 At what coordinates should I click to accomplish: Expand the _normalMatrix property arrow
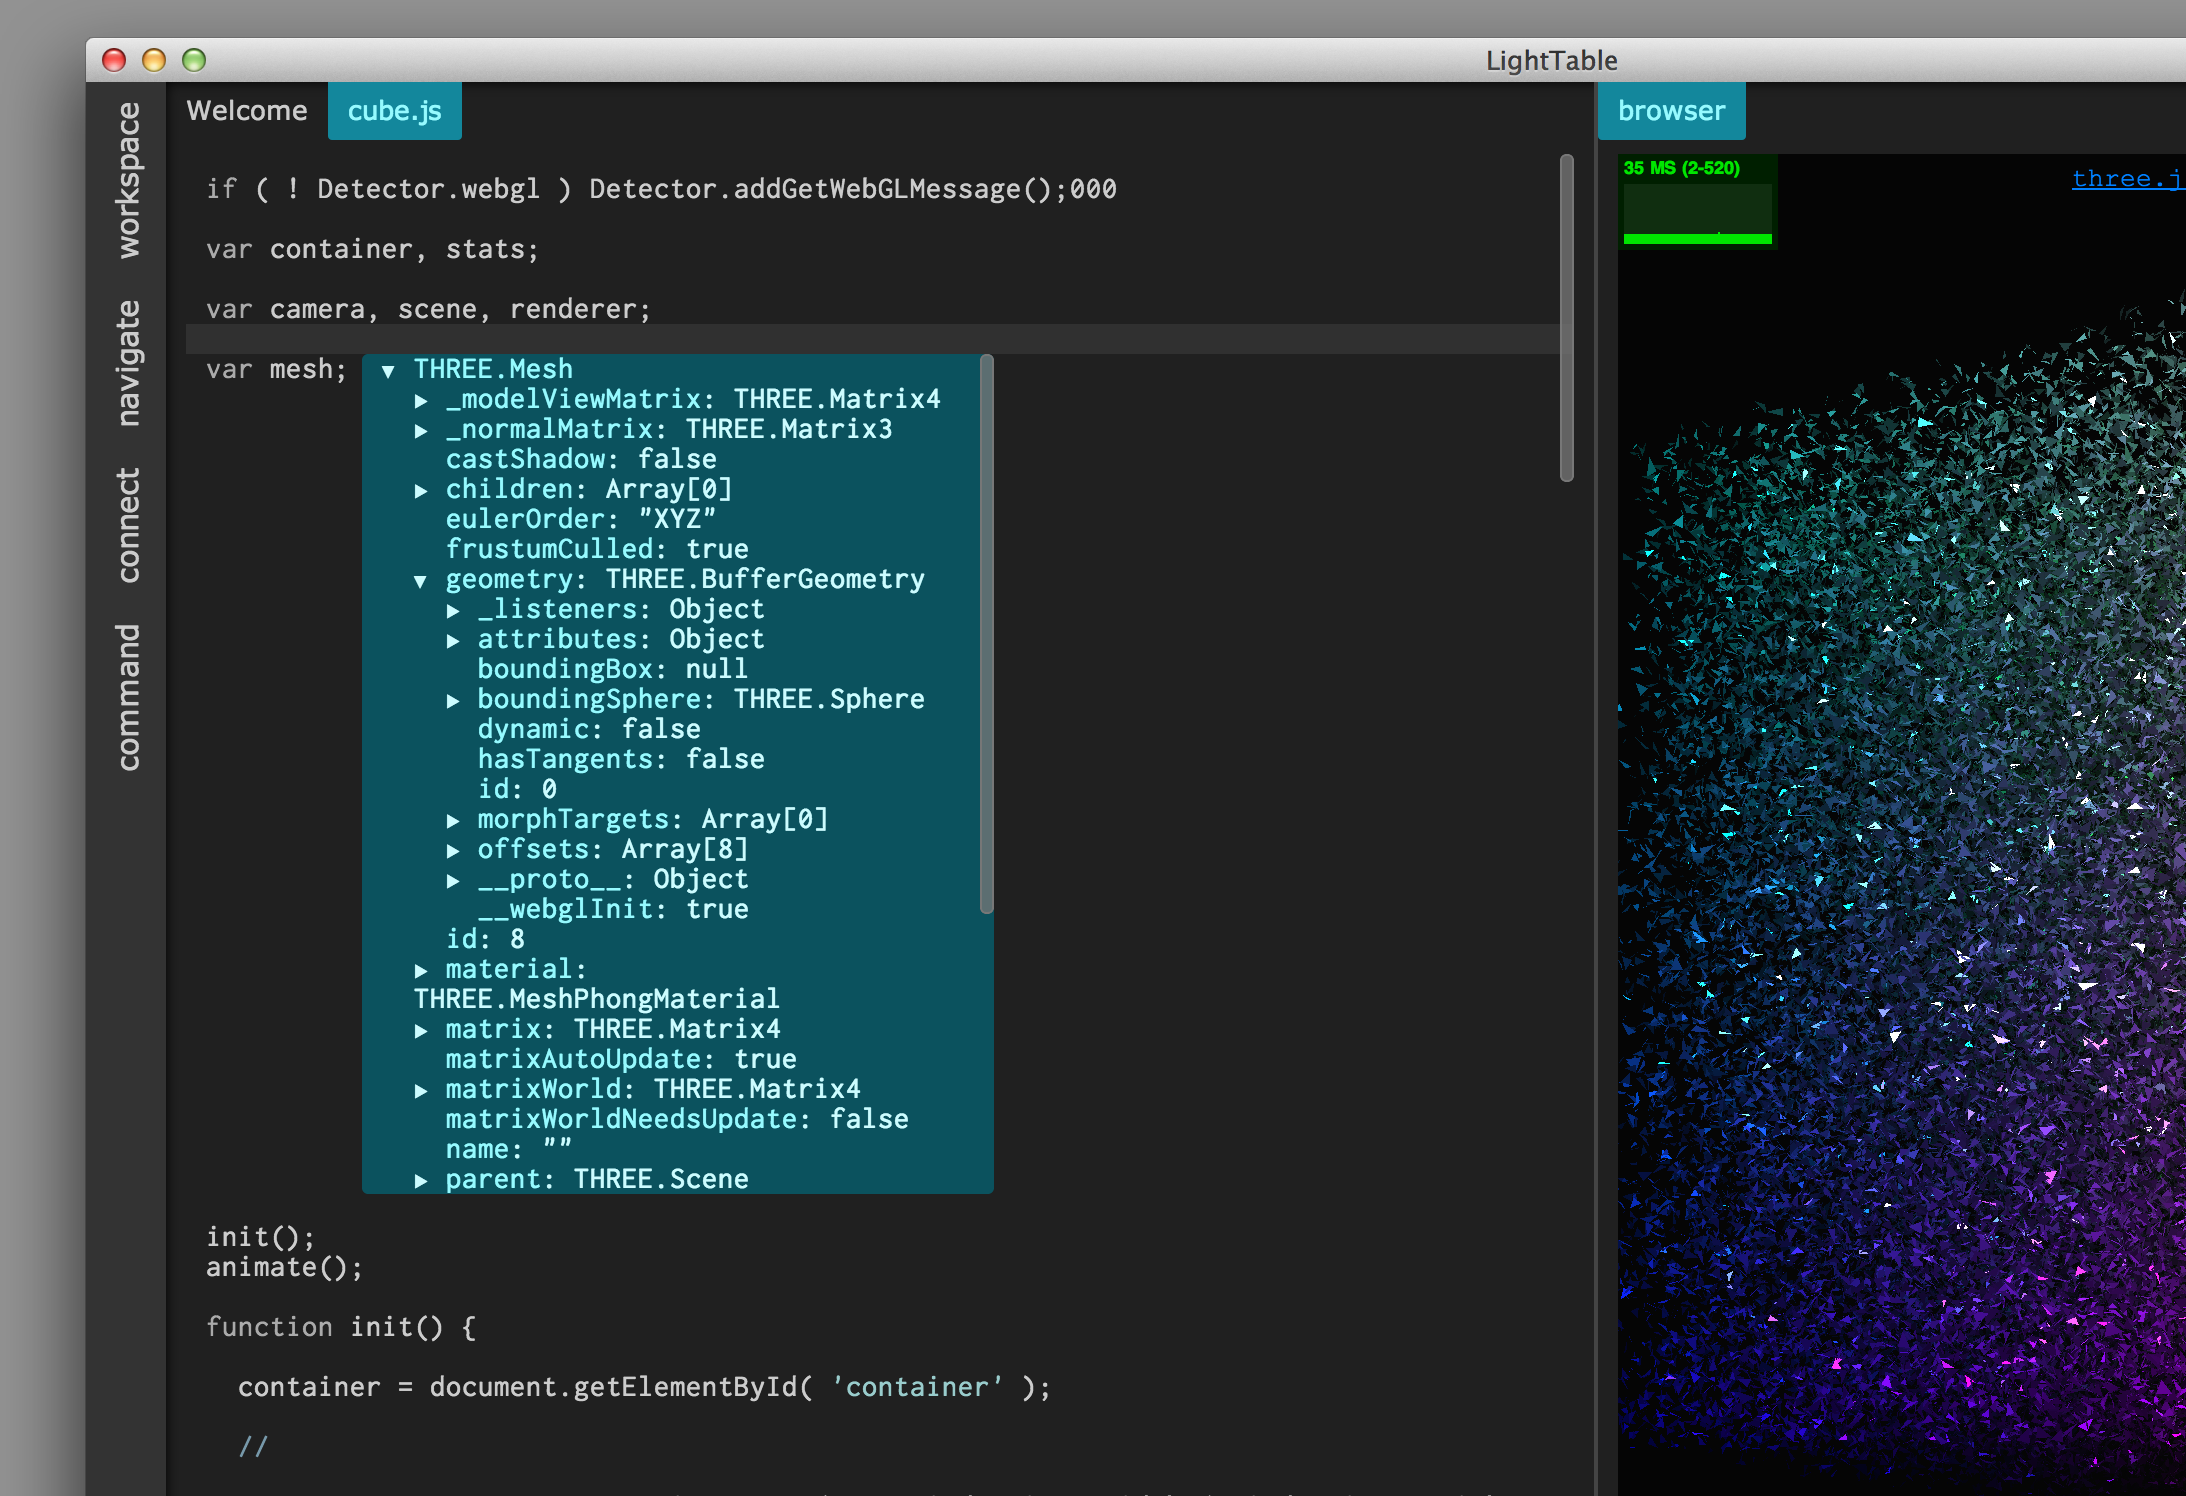coord(421,431)
